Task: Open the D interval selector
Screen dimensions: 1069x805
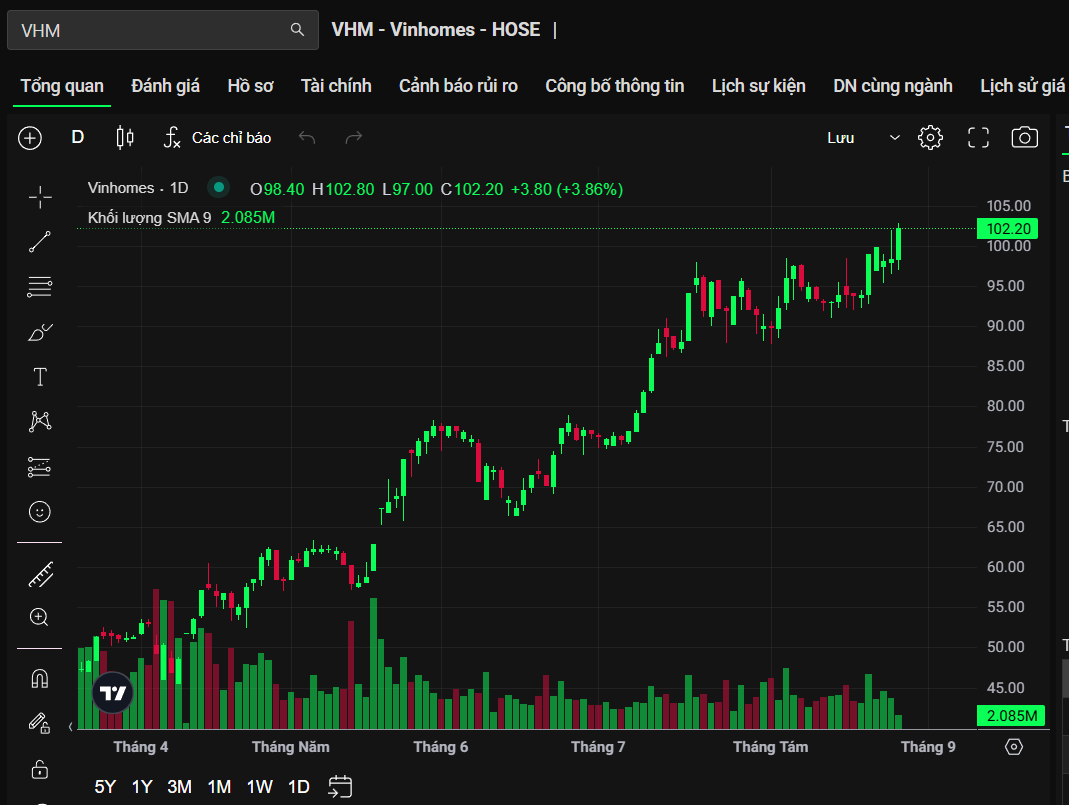Action: (x=78, y=138)
